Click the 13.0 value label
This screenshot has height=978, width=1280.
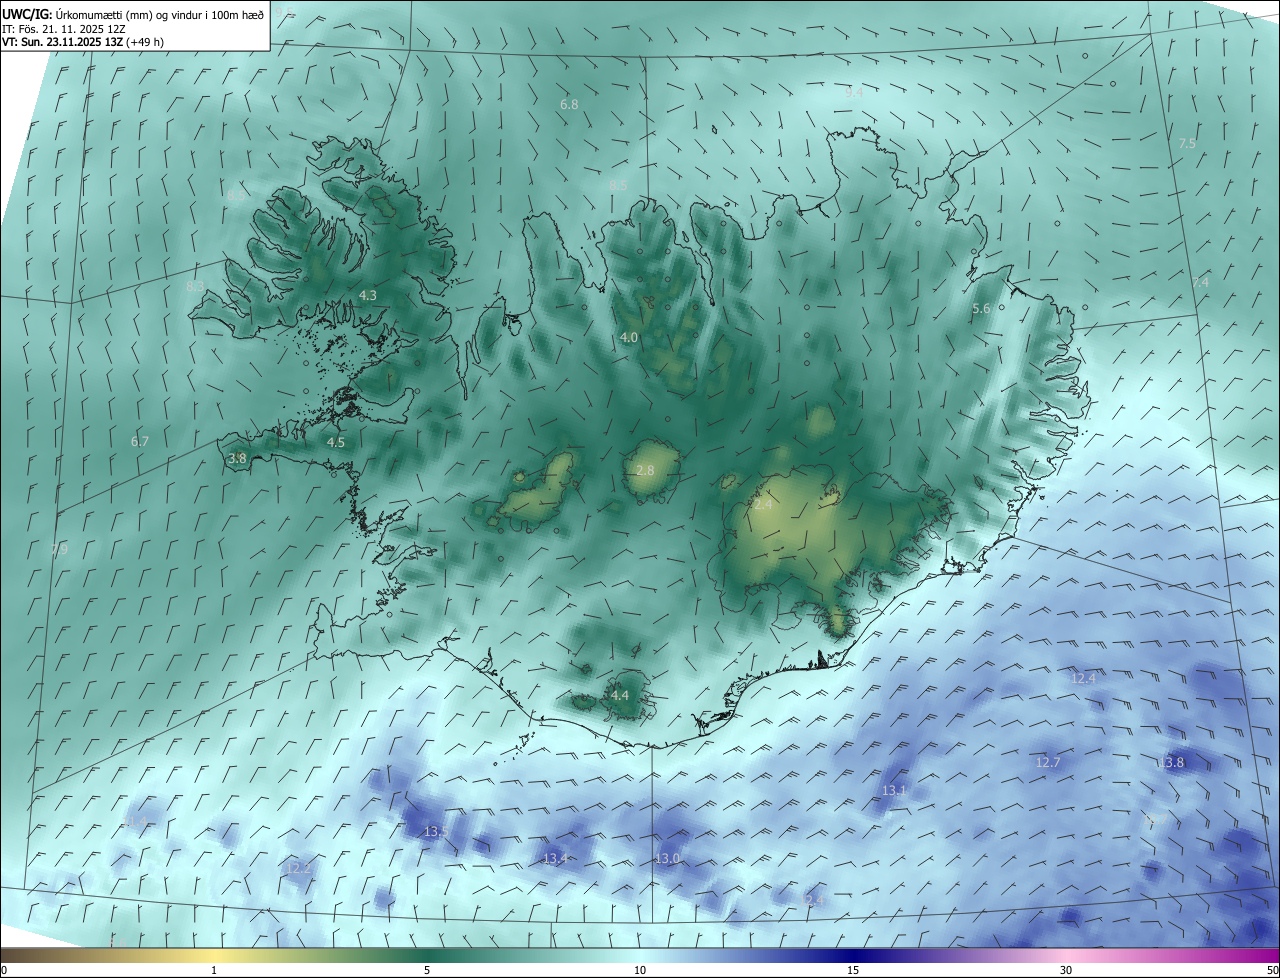[668, 859]
